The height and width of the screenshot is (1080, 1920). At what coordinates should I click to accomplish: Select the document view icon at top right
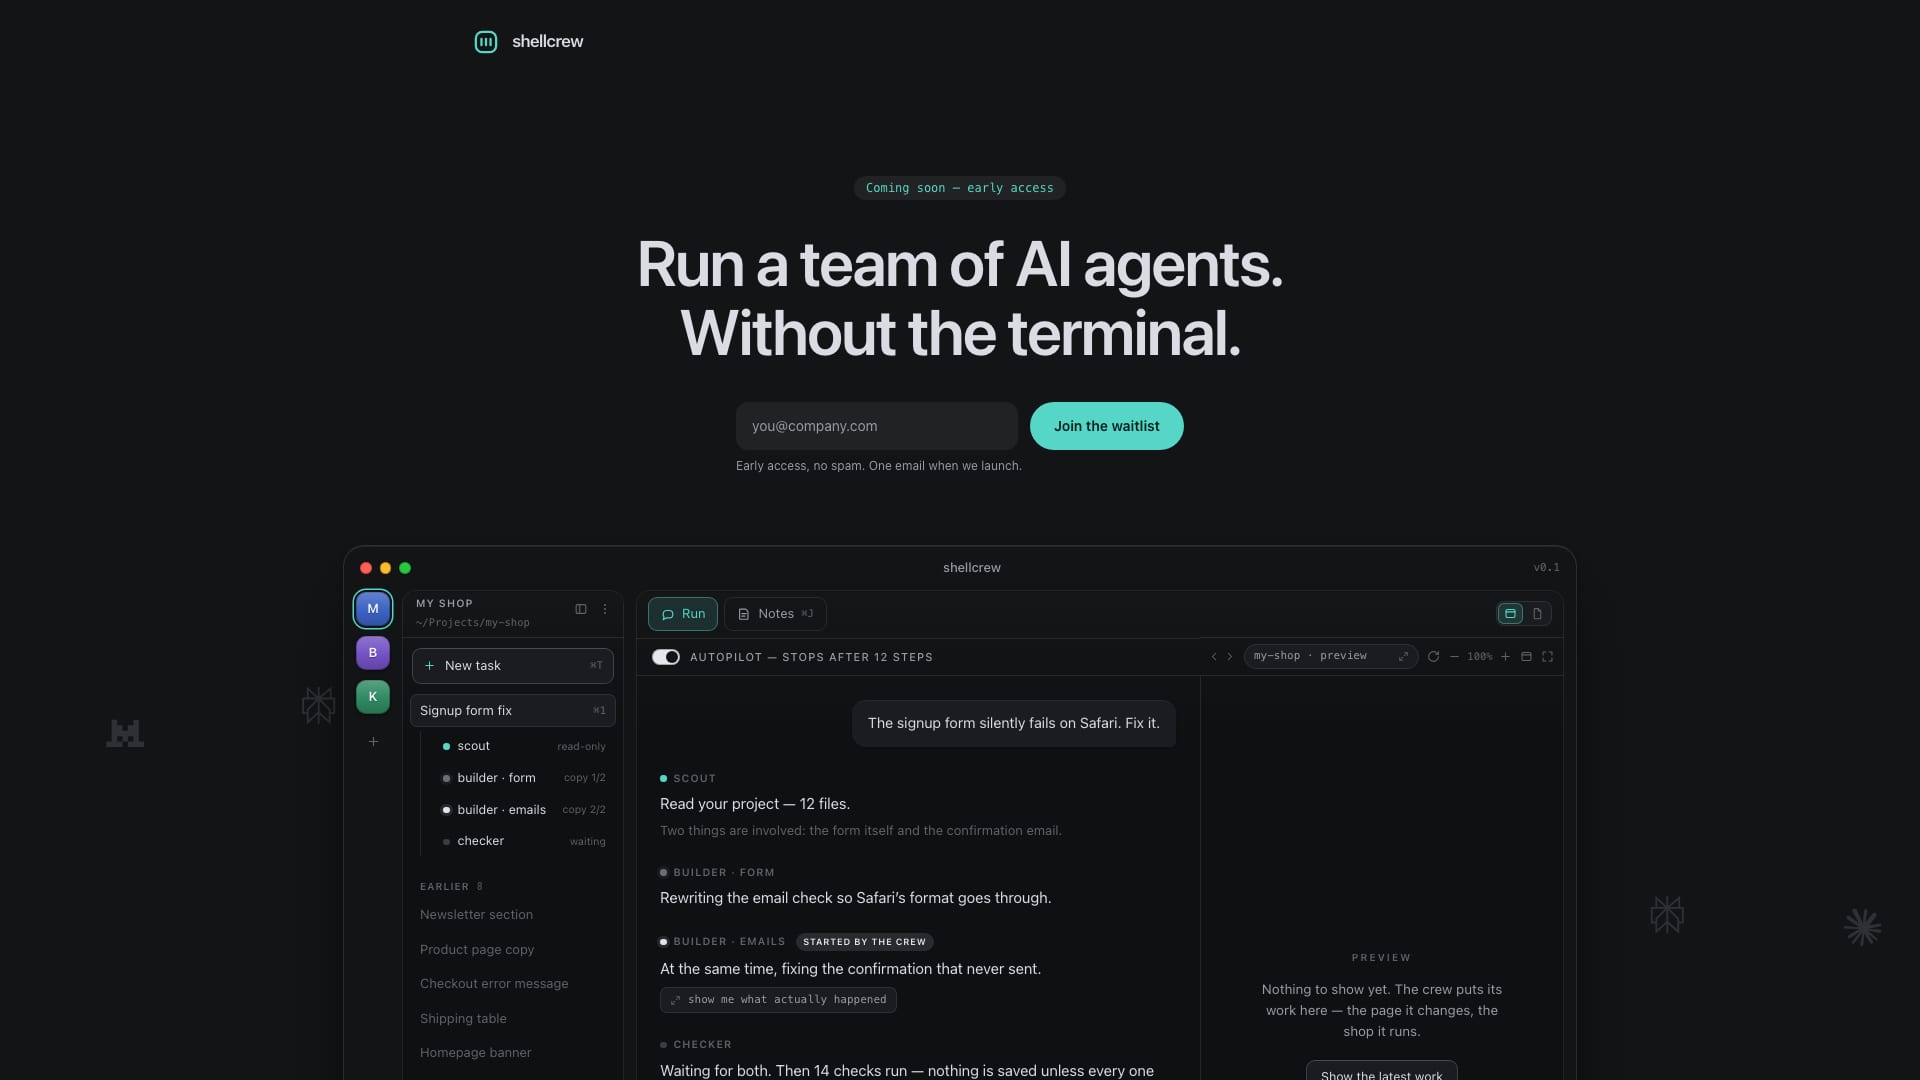point(1537,614)
